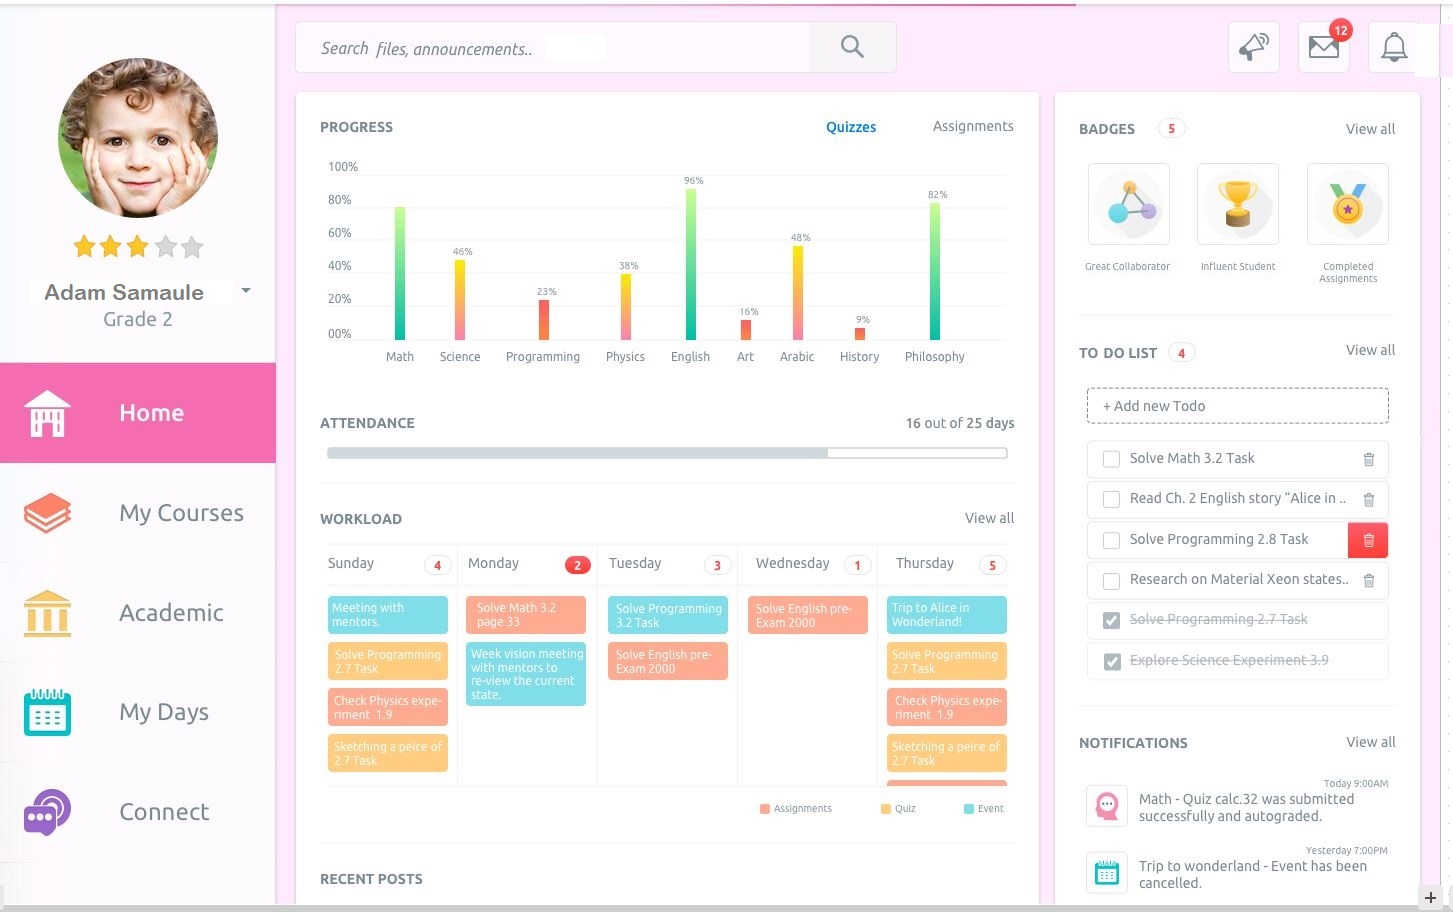Screen dimensions: 1453x912
Task: Open the mail inbox with 12 badge
Action: pos(1324,47)
